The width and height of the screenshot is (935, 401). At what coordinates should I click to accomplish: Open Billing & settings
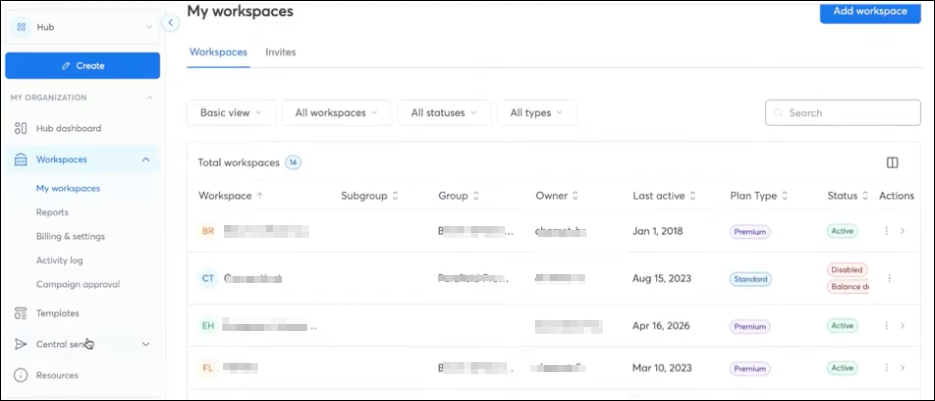70,236
